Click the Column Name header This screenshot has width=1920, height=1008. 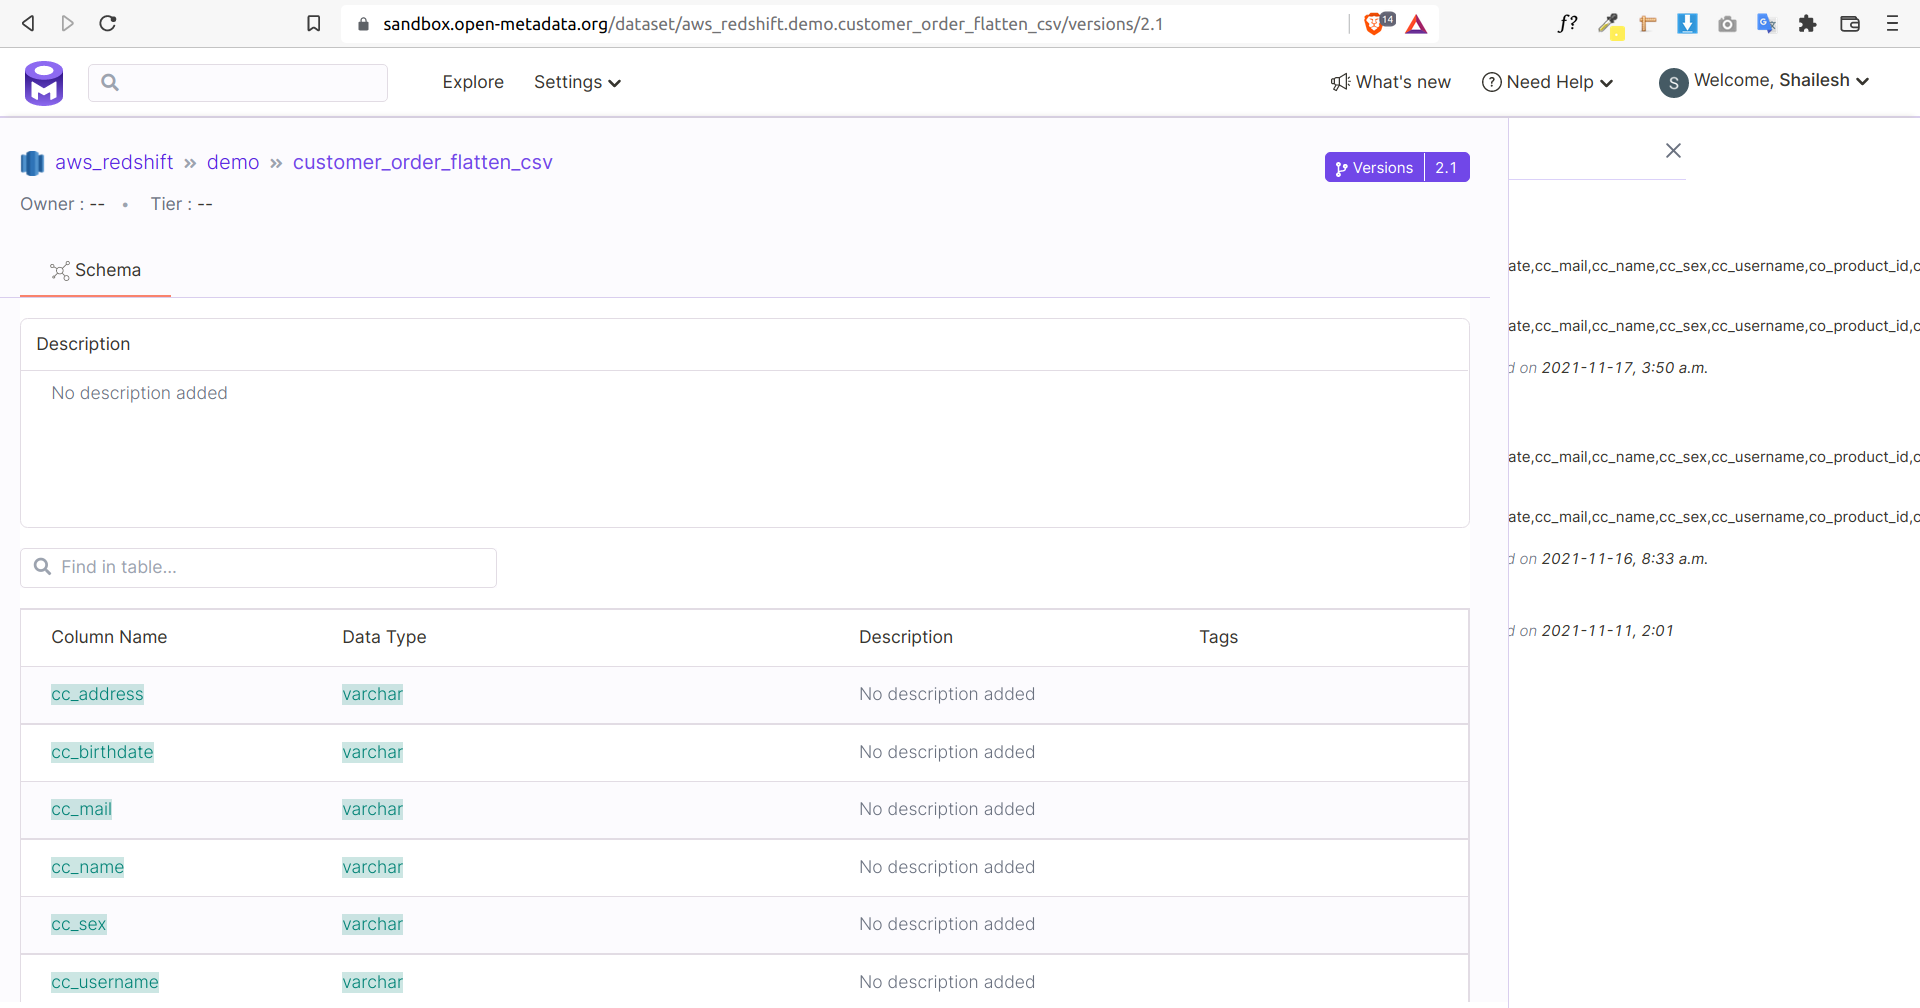109,637
